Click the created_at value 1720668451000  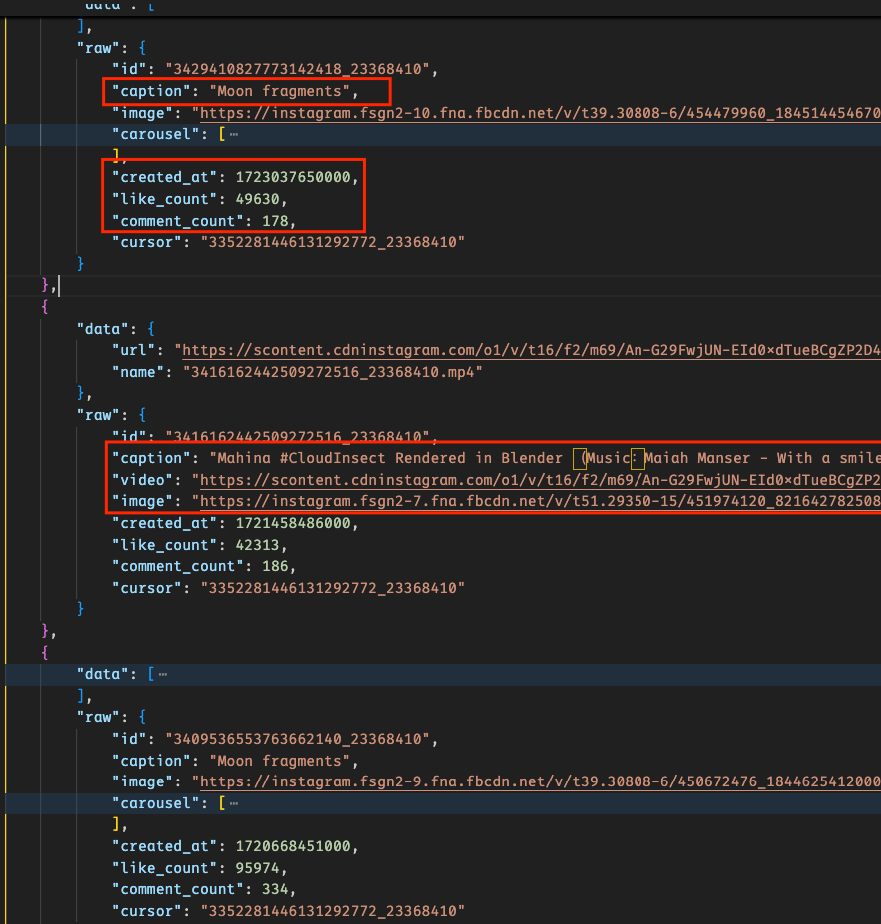(293, 846)
